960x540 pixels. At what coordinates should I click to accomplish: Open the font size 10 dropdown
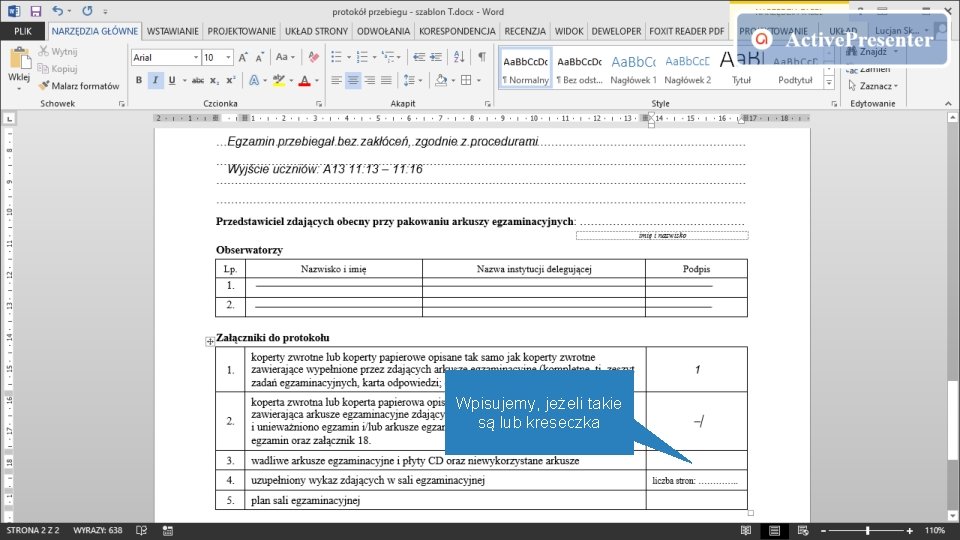pyautogui.click(x=228, y=58)
